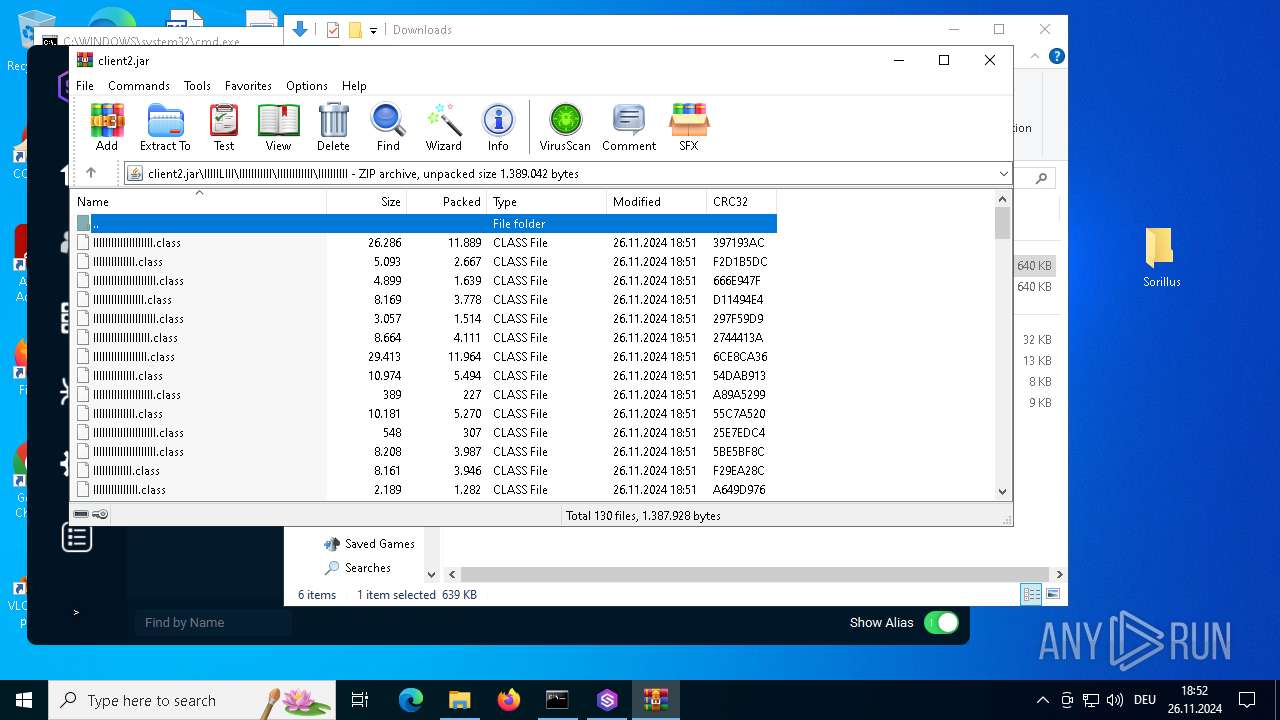1280x720 pixels.
Task: Click the Find by Name search field
Action: (213, 623)
